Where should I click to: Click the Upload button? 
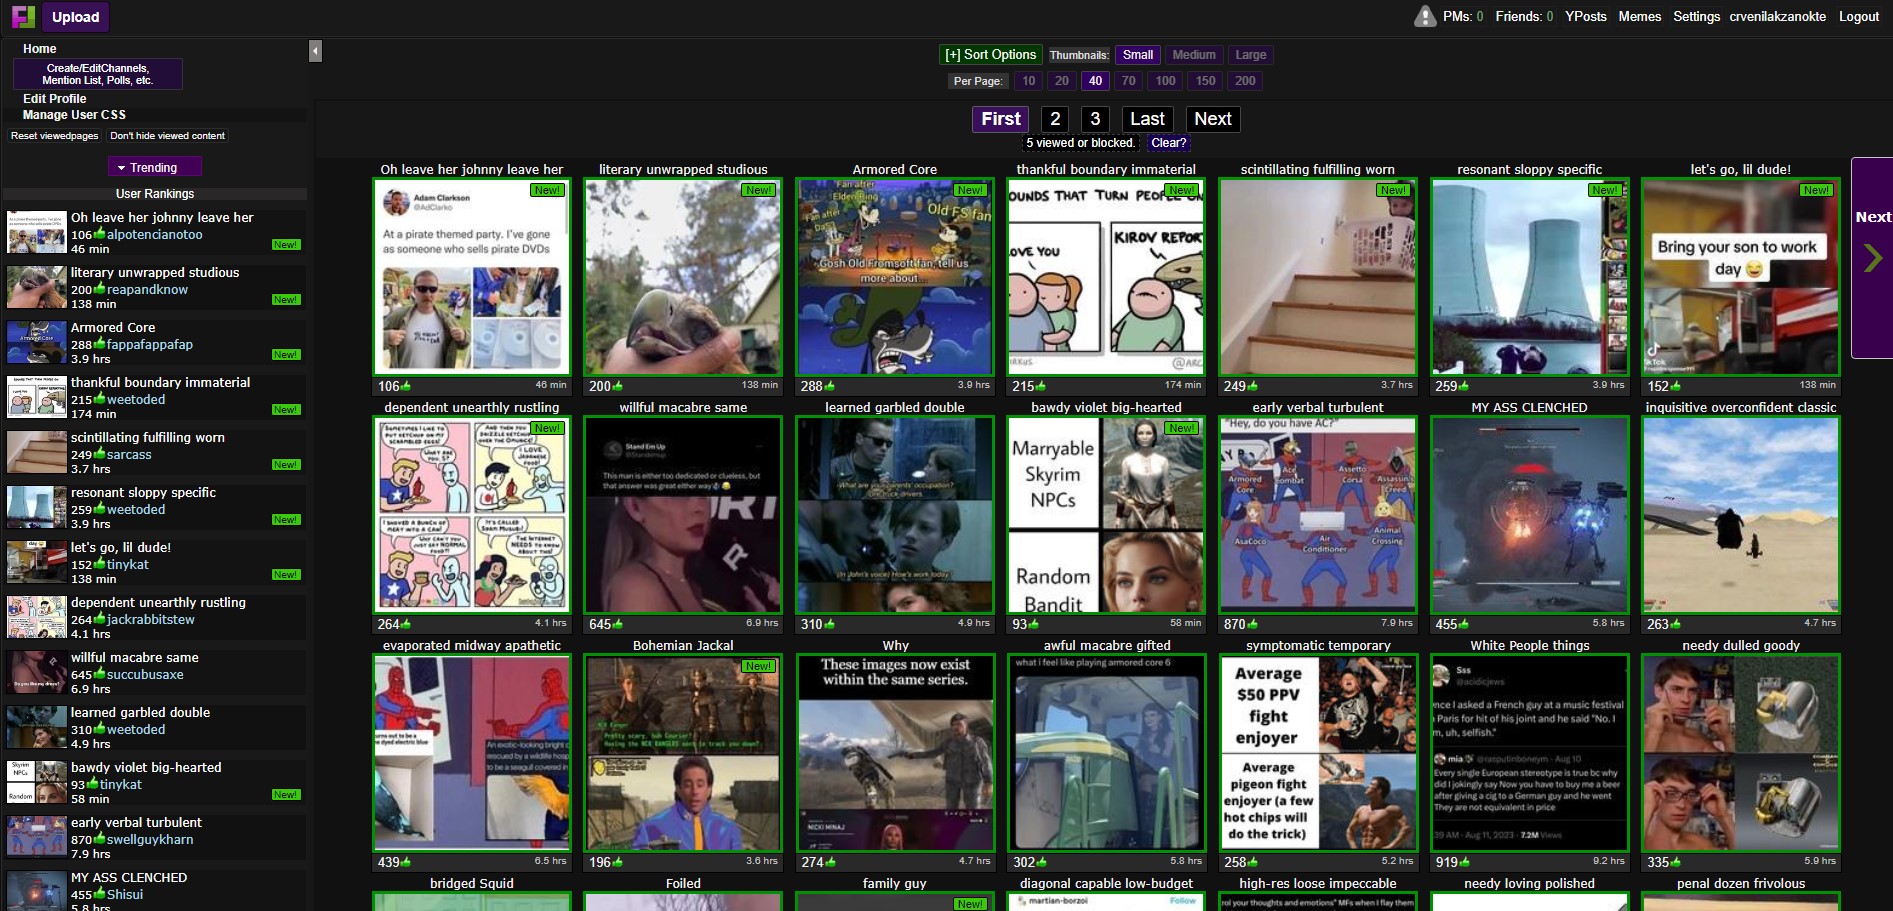pos(75,17)
